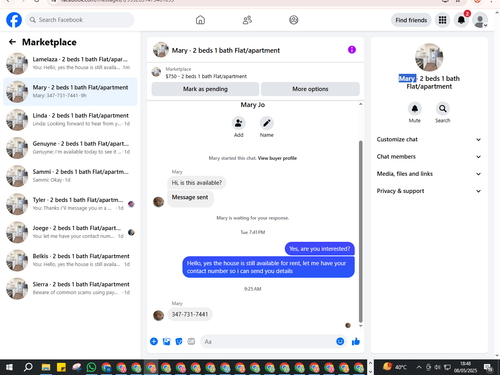Click the listing photo in right panel

pos(429,57)
